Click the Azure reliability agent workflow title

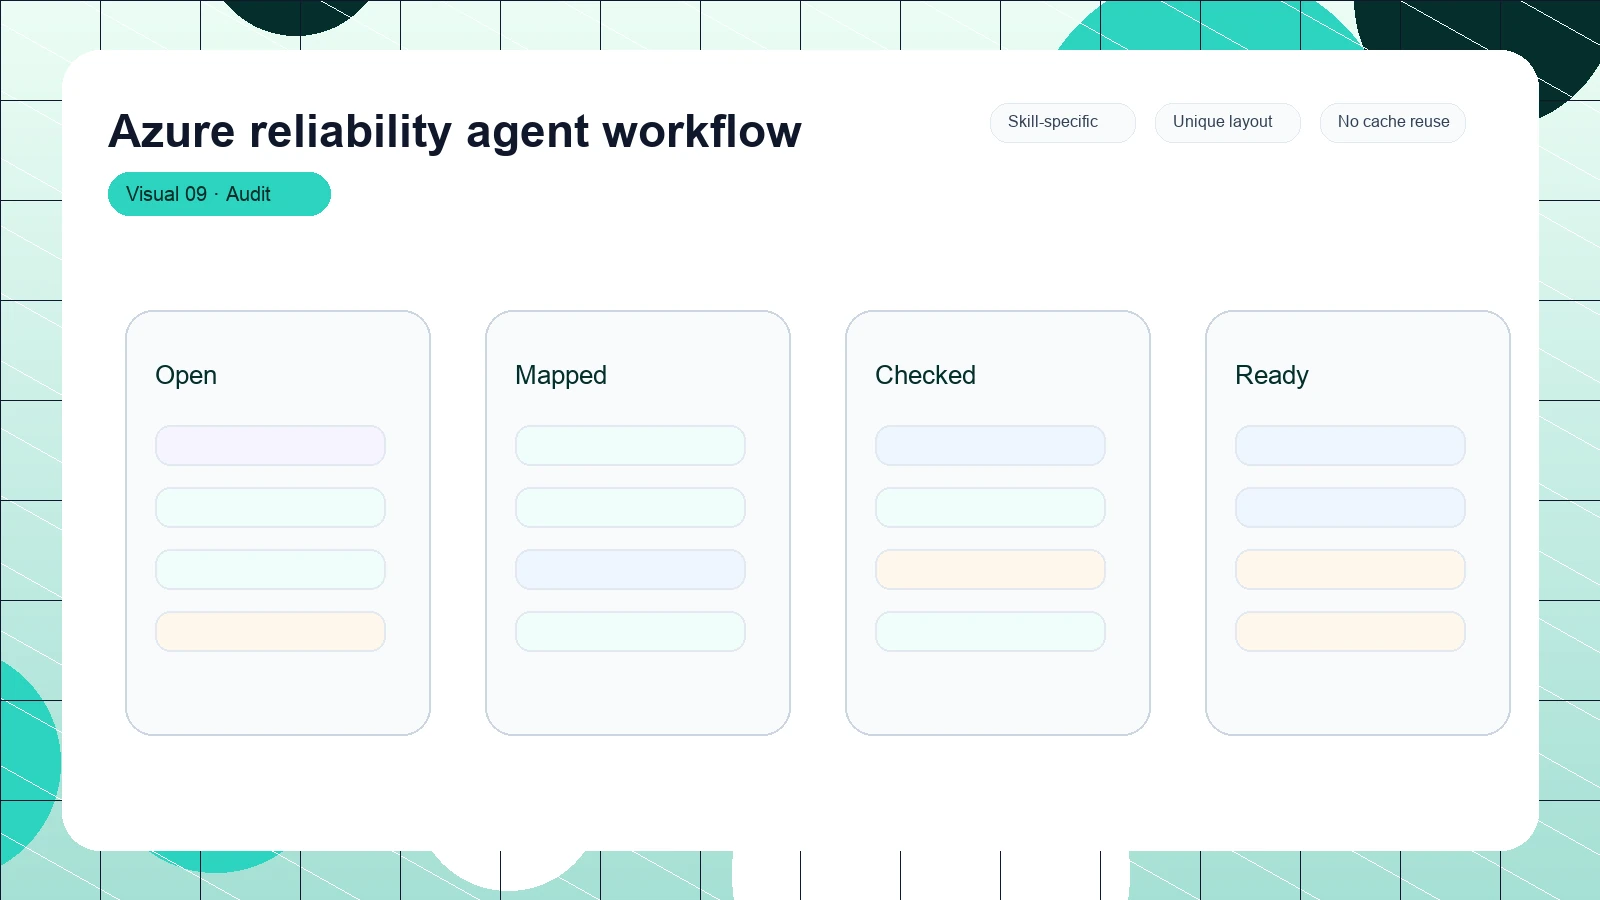pyautogui.click(x=455, y=131)
